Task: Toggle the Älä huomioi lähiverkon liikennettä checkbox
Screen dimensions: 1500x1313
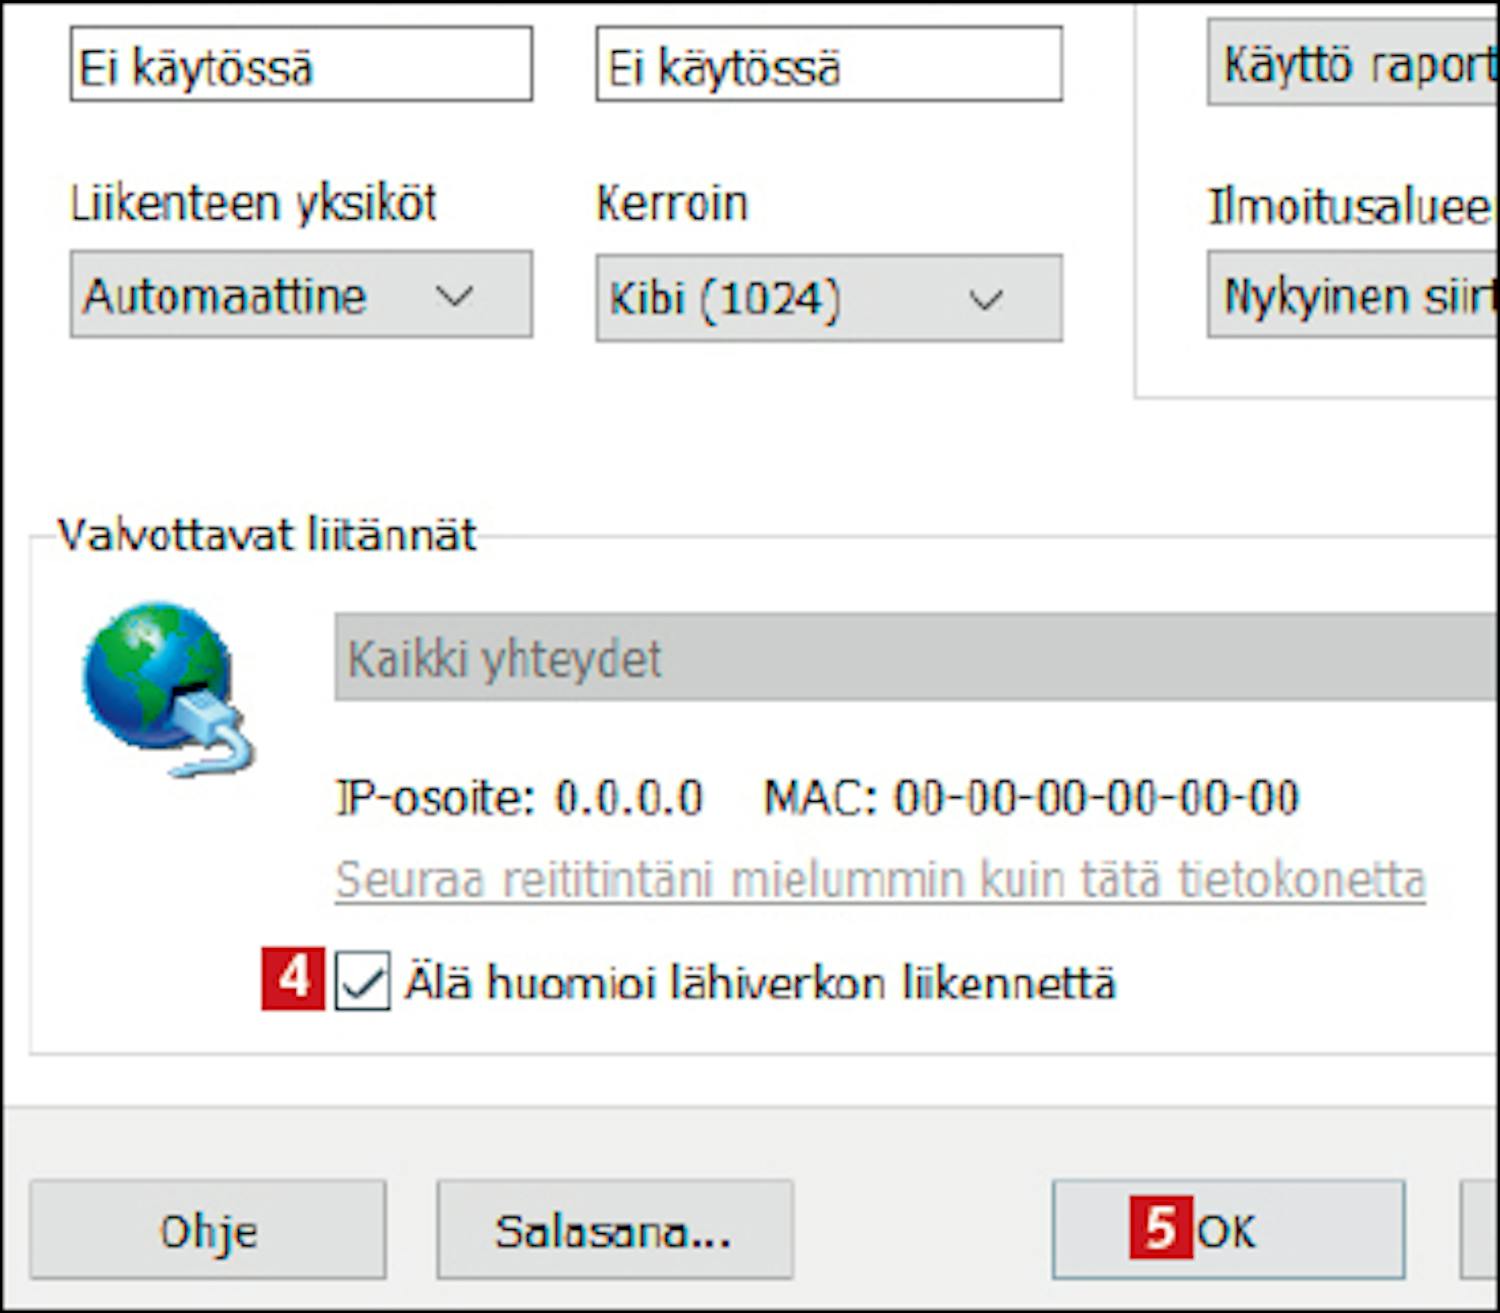Action: point(362,982)
